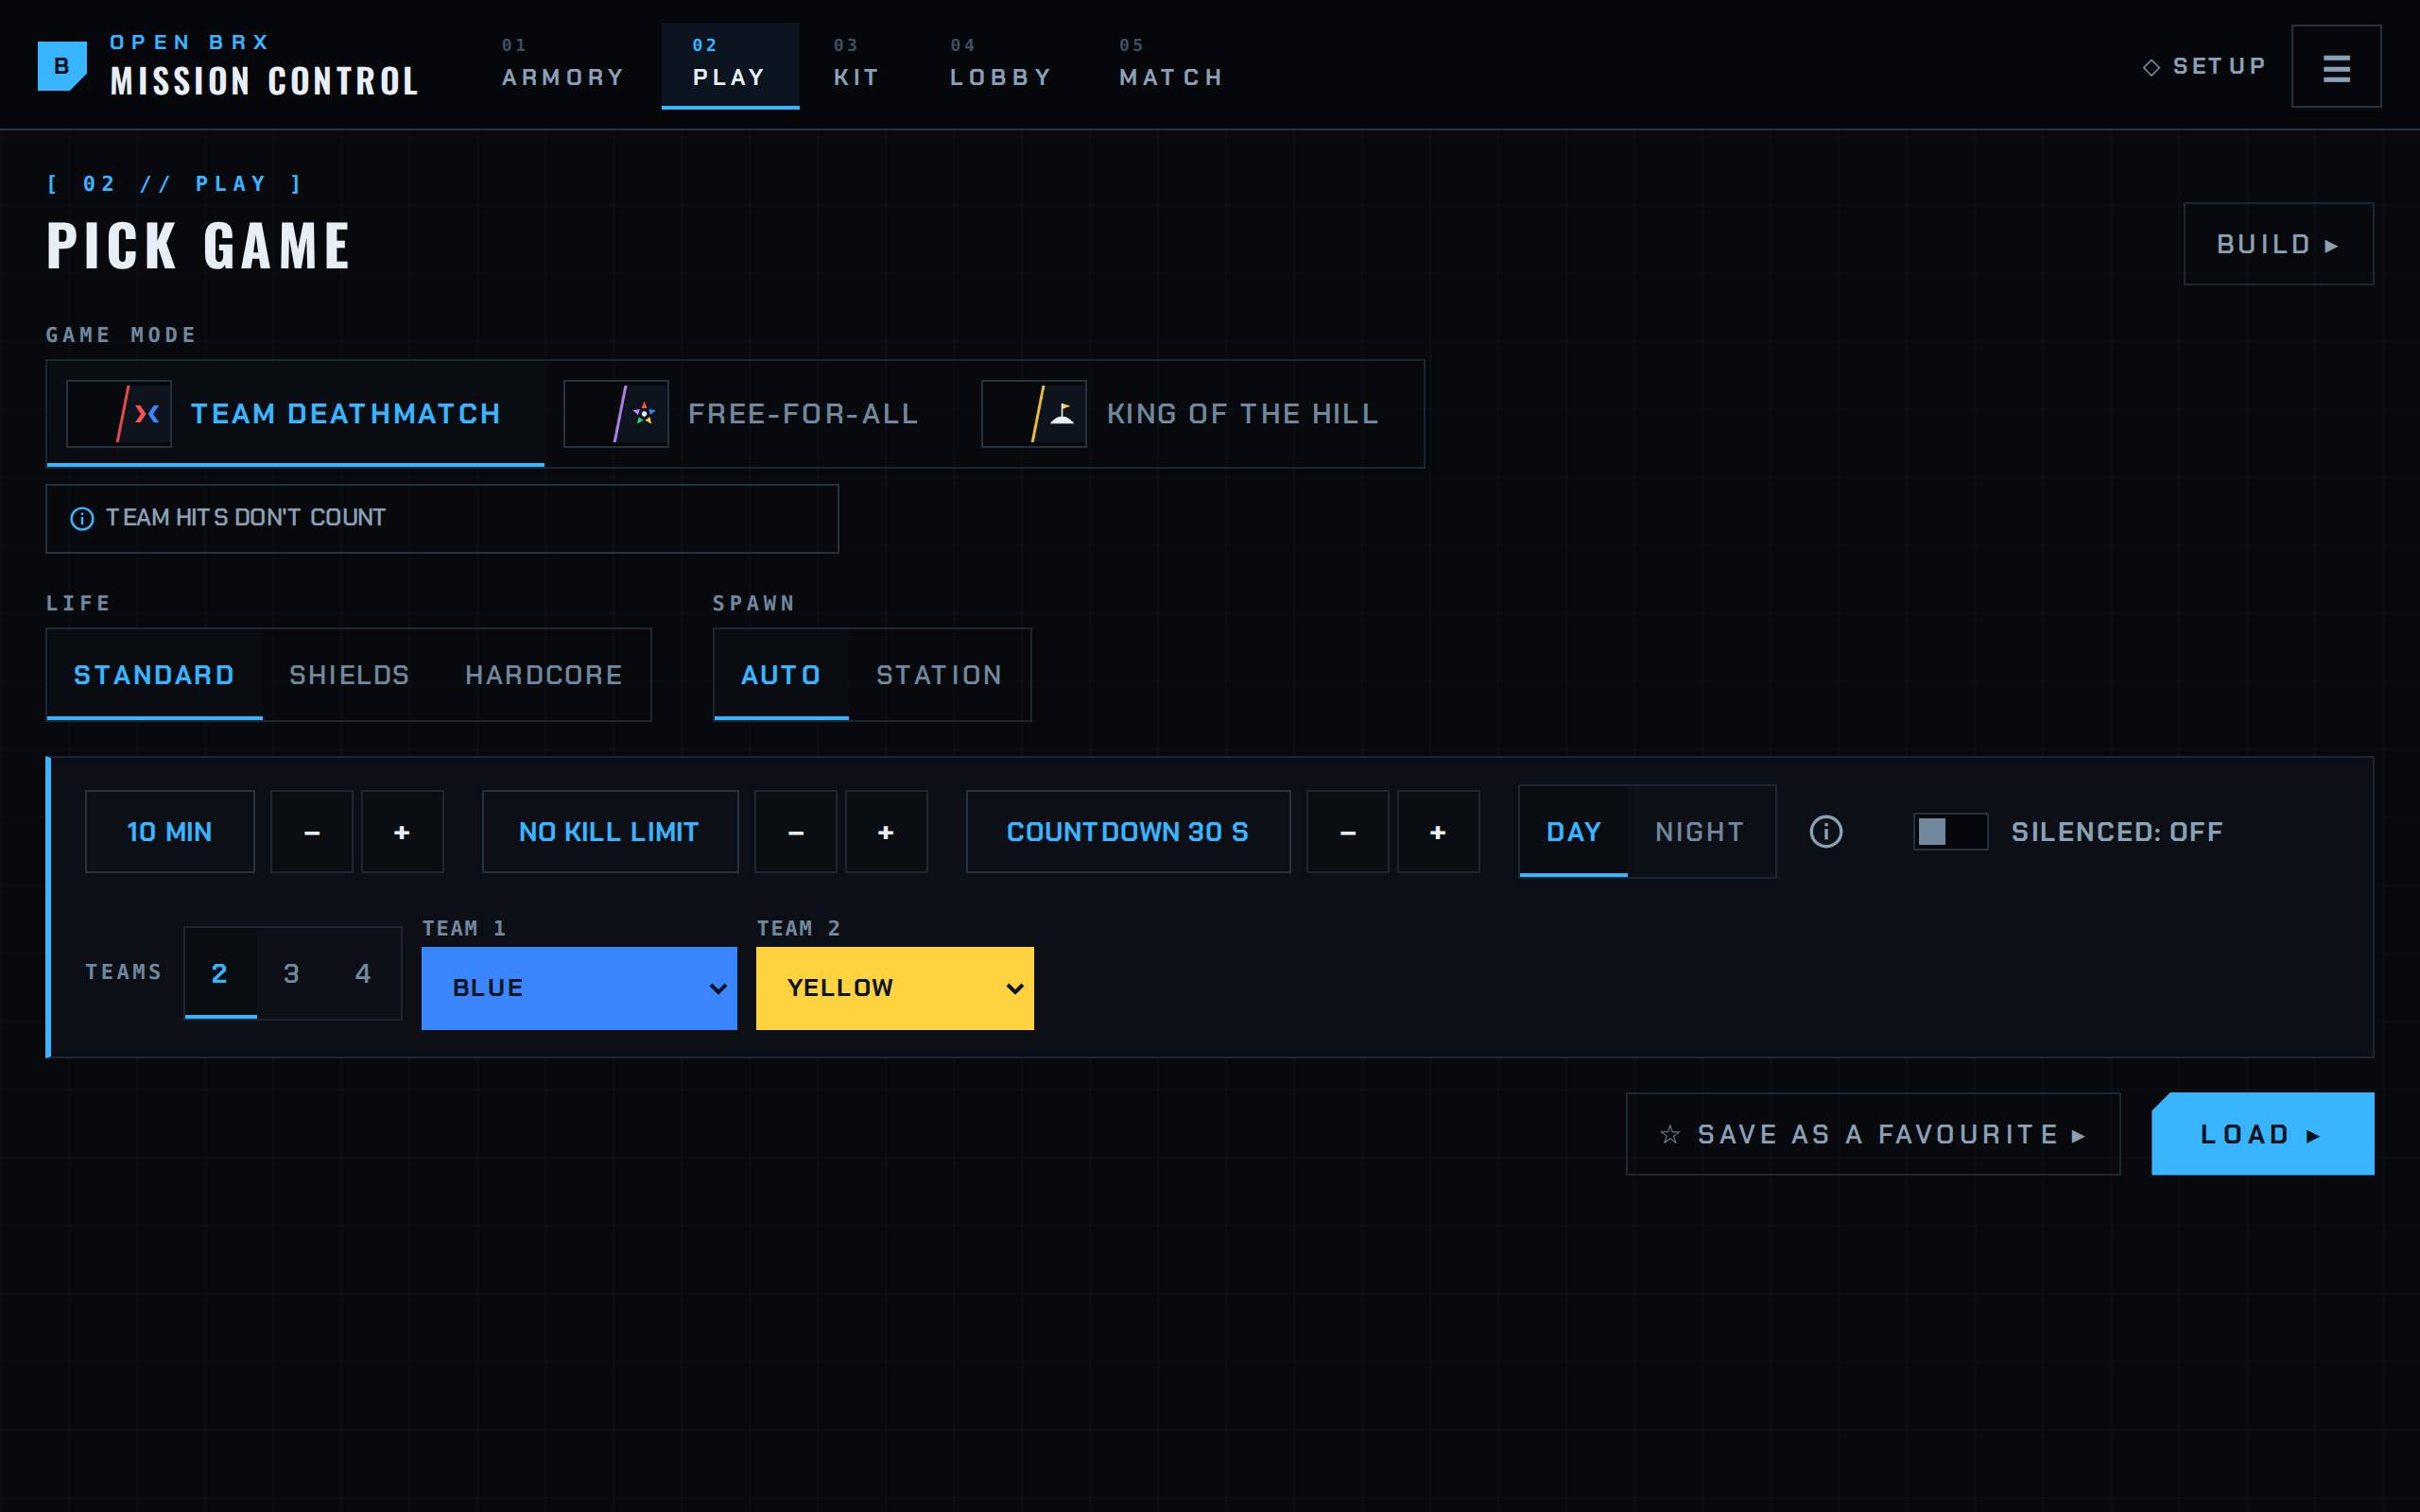Open the Match tab

(1171, 66)
